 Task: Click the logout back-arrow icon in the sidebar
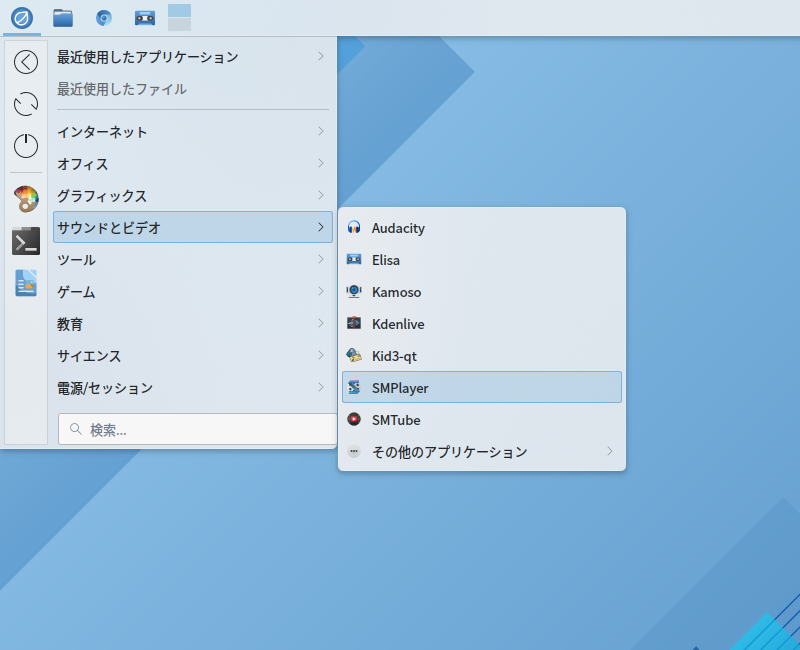pos(26,62)
